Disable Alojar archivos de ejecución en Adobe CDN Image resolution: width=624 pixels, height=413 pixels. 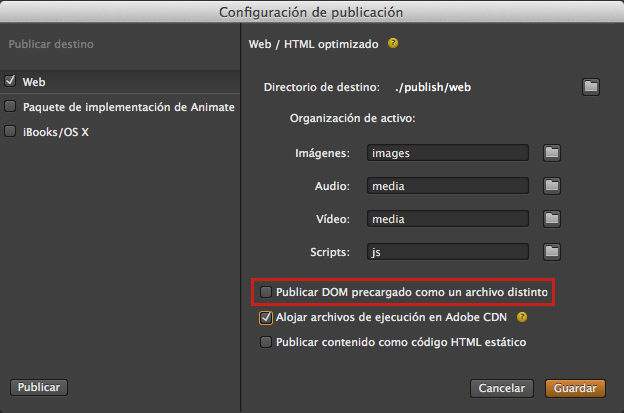(x=266, y=318)
